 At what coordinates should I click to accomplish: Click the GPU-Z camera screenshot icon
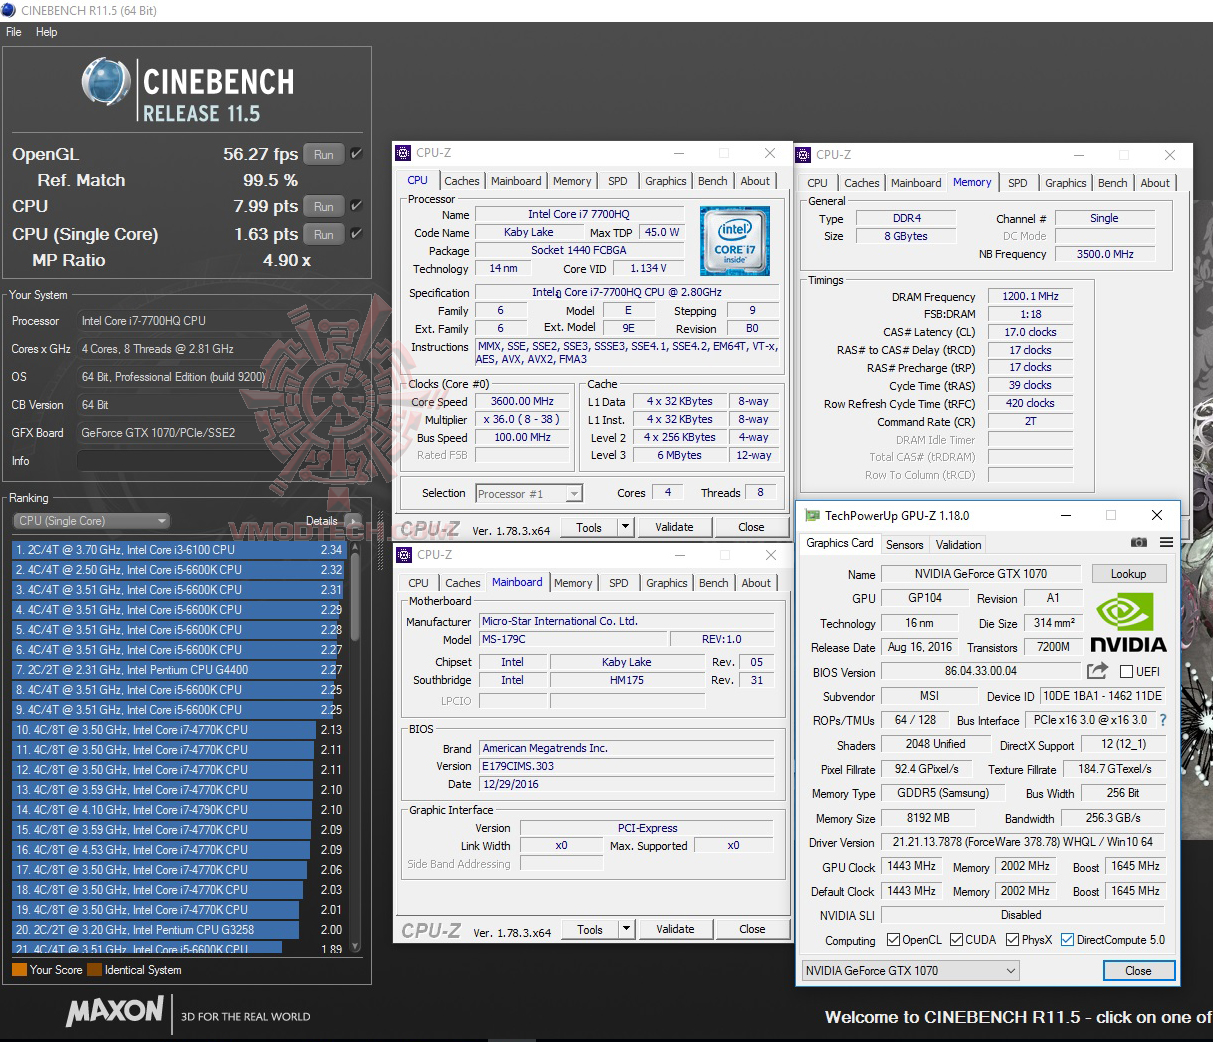coord(1139,542)
